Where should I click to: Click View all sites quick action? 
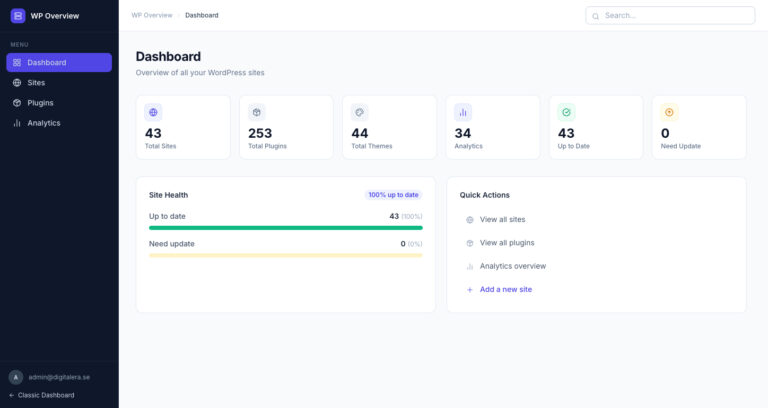pos(502,219)
